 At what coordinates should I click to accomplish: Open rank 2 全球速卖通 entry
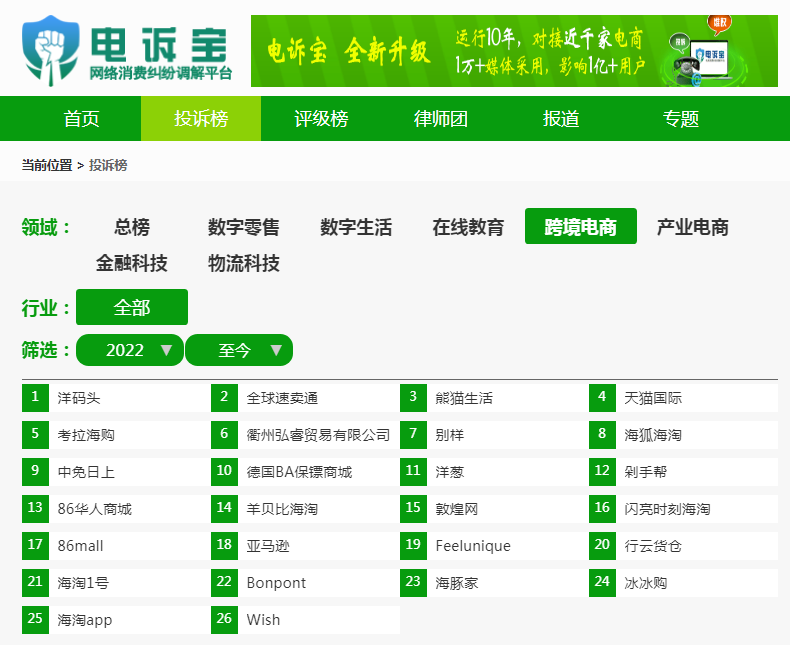tap(305, 398)
